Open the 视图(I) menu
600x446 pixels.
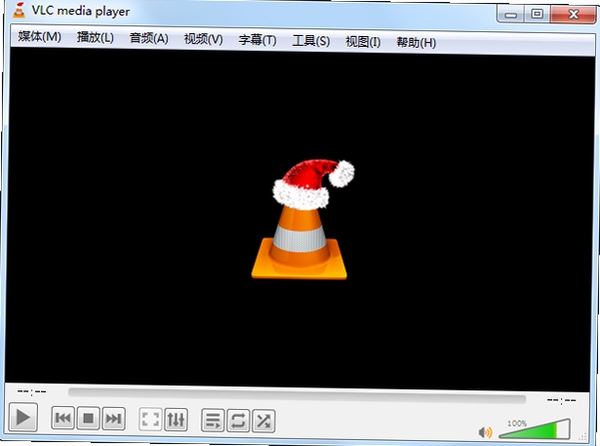point(363,41)
